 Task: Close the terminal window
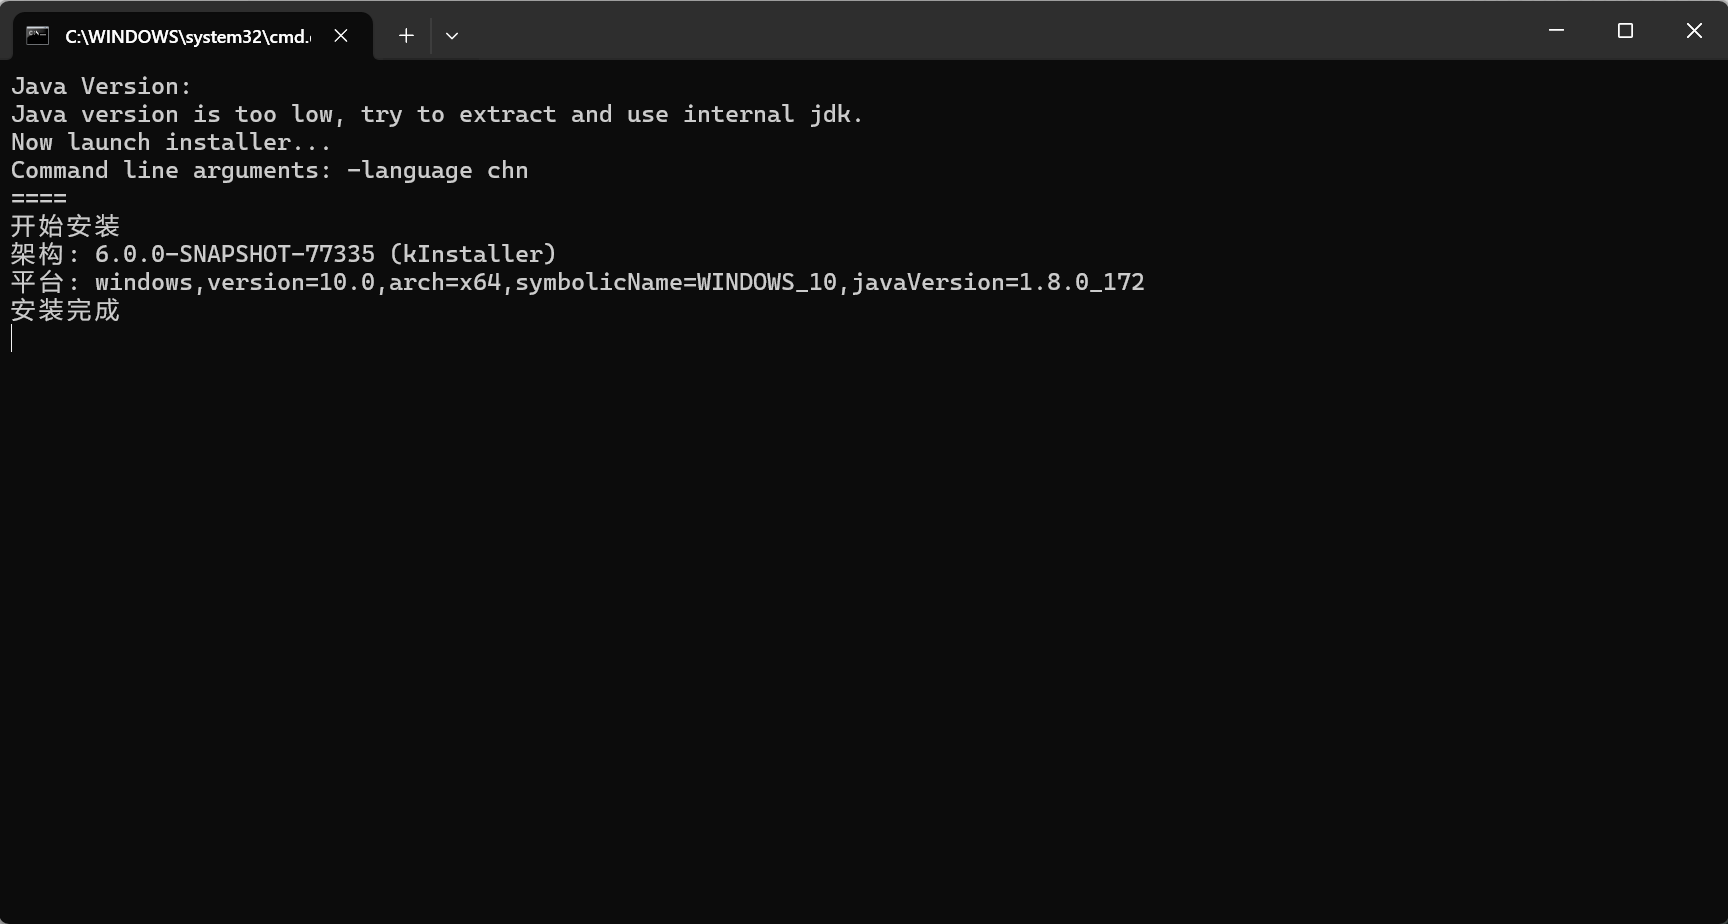tap(1694, 31)
